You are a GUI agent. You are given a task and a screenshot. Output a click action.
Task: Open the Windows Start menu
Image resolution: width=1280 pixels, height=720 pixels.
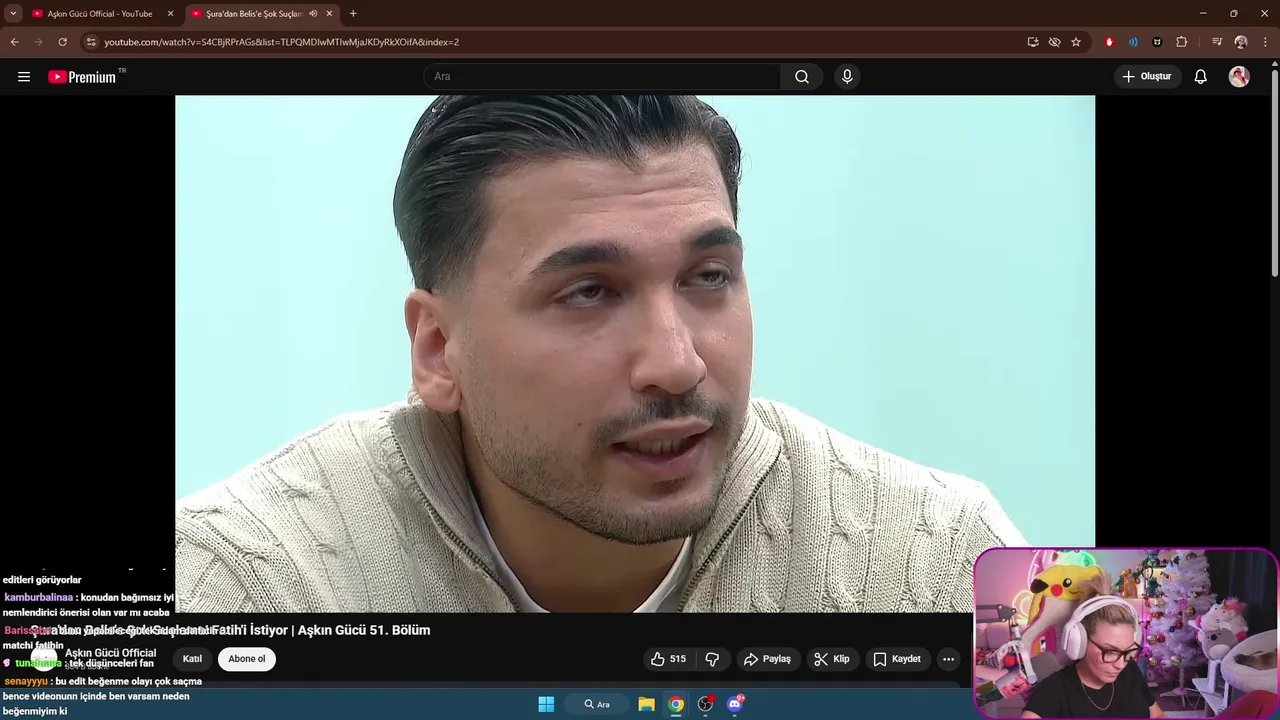(x=546, y=704)
